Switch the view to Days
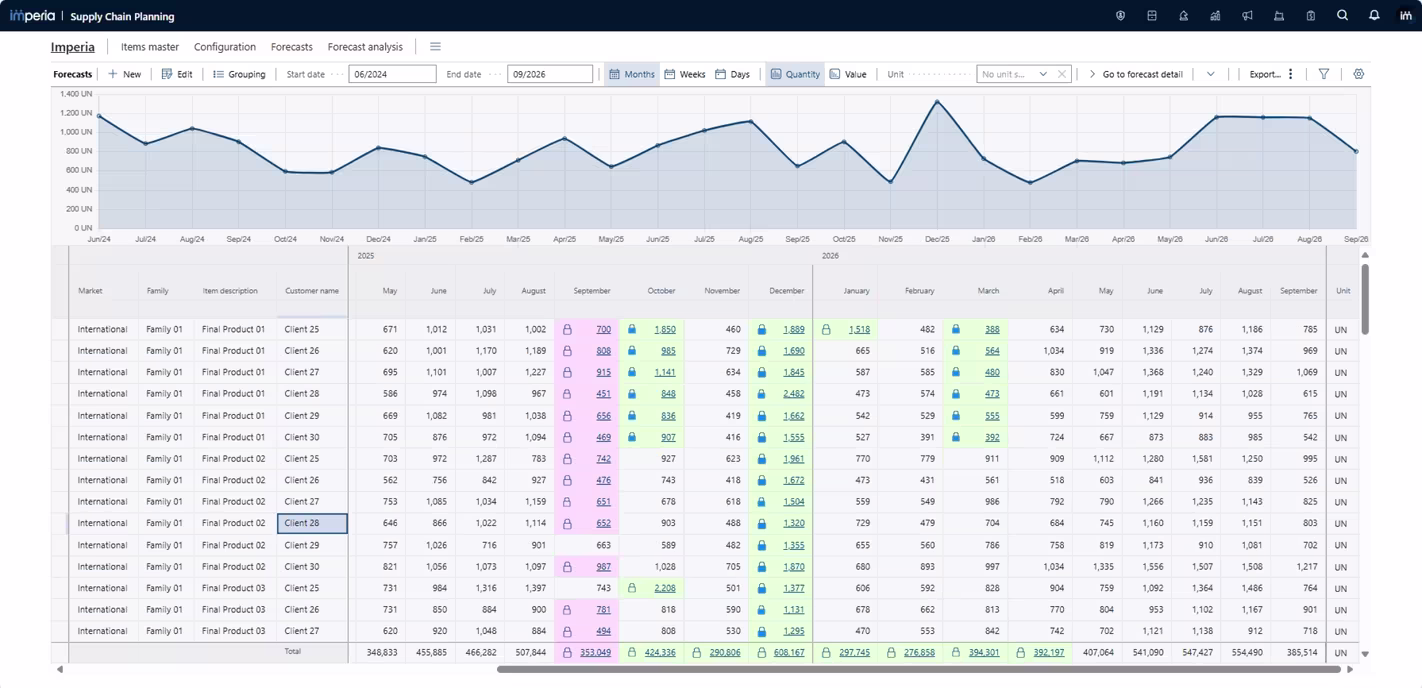This screenshot has width=1422, height=688. [732, 74]
